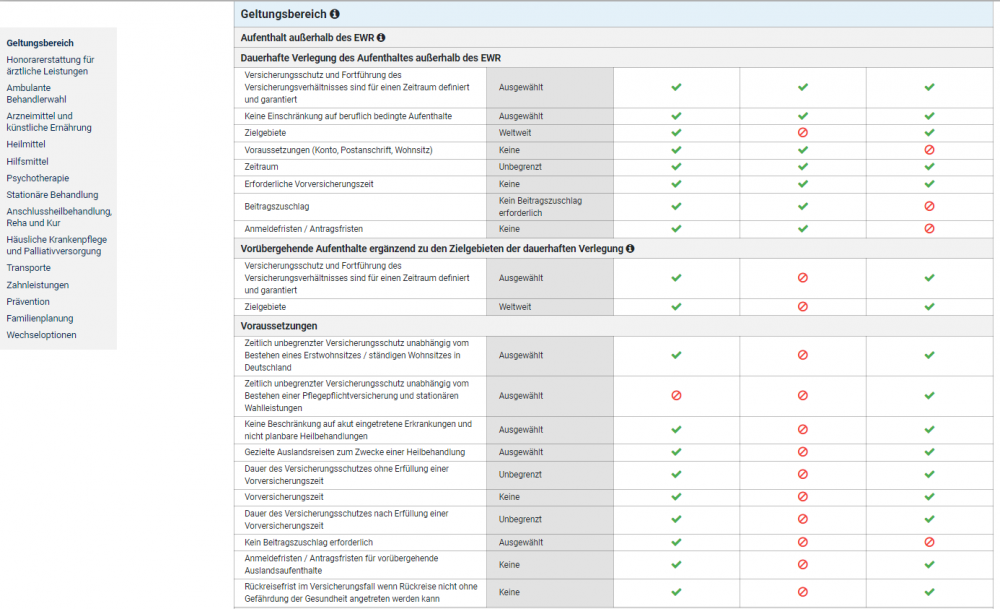Viewport: 1000px width, 609px height.
Task: Click the green checkmark in the Pflegepflichtversicherung row
Action: (x=929, y=396)
